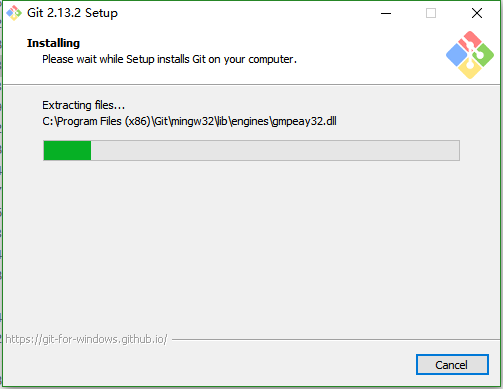Screen dimensions: 503x389
Task: Click the green filled part of the progress bar
Action: click(x=67, y=151)
